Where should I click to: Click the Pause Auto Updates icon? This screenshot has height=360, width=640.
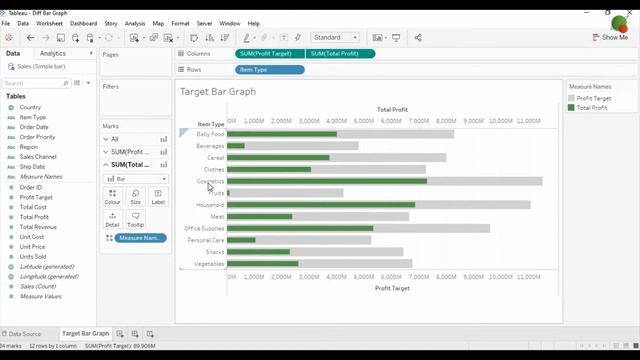pos(90,38)
